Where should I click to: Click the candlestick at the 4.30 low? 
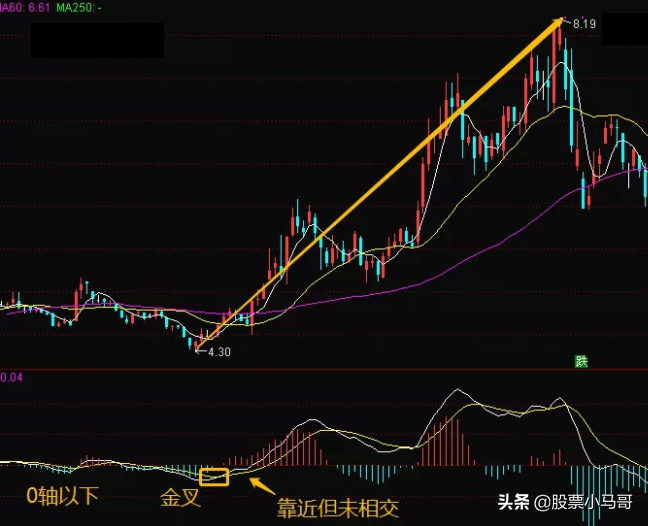coord(195,346)
